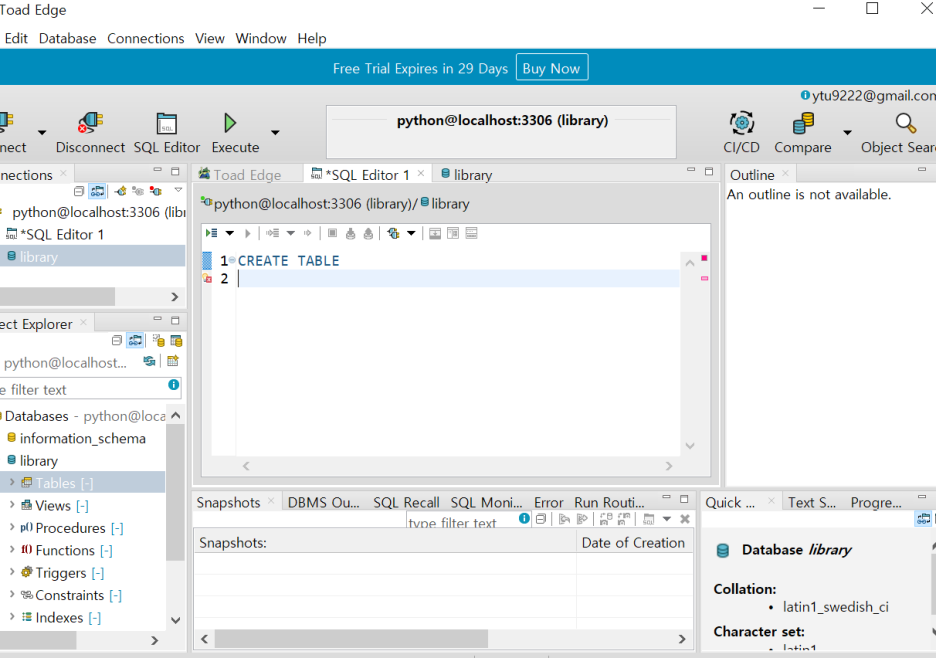Image resolution: width=936 pixels, height=658 pixels.
Task: Collapse all in the Connections panel
Action: 79,191
